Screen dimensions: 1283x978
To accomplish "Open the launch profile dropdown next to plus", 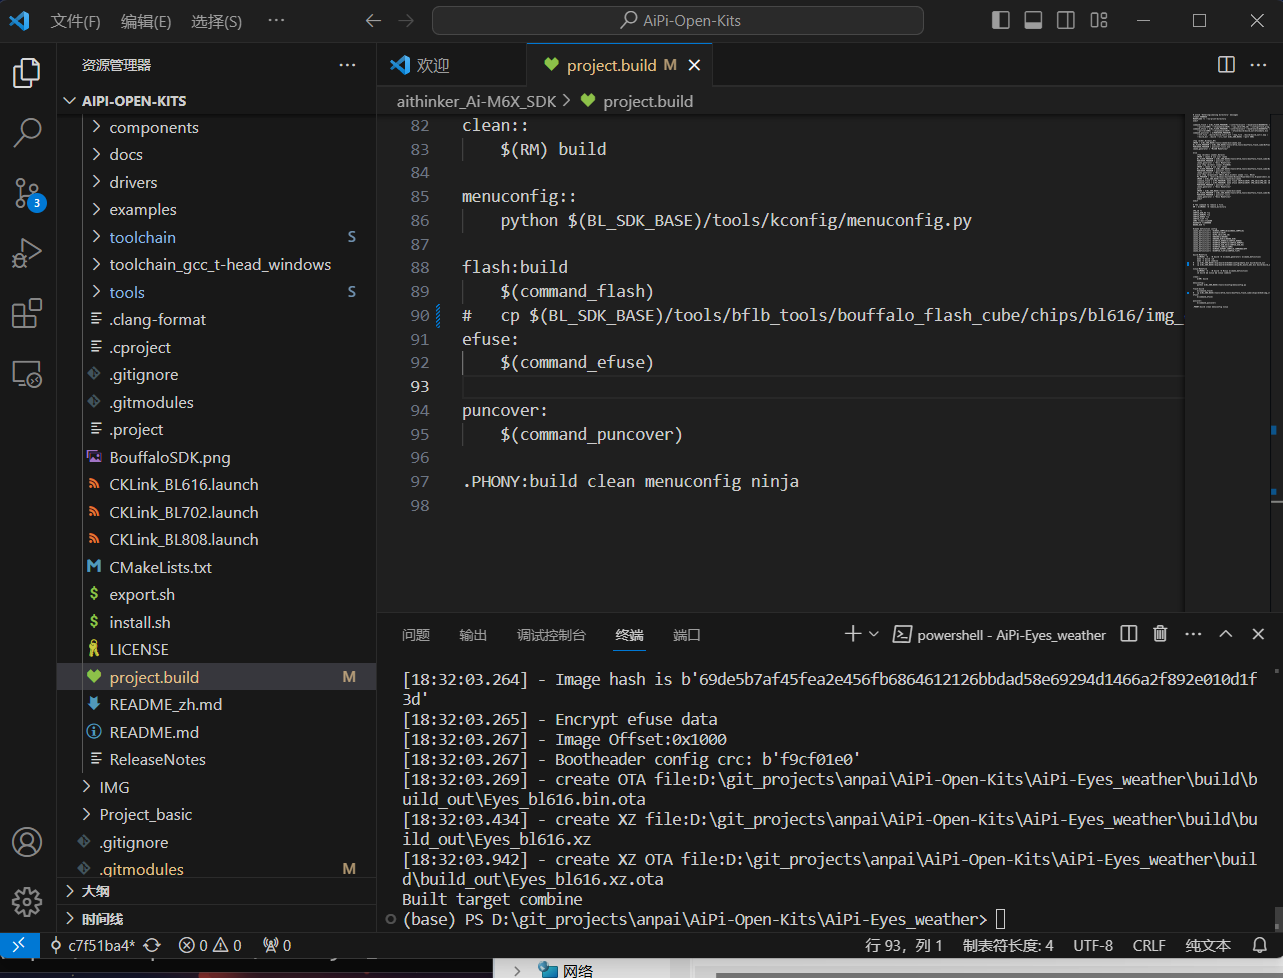I will point(873,634).
